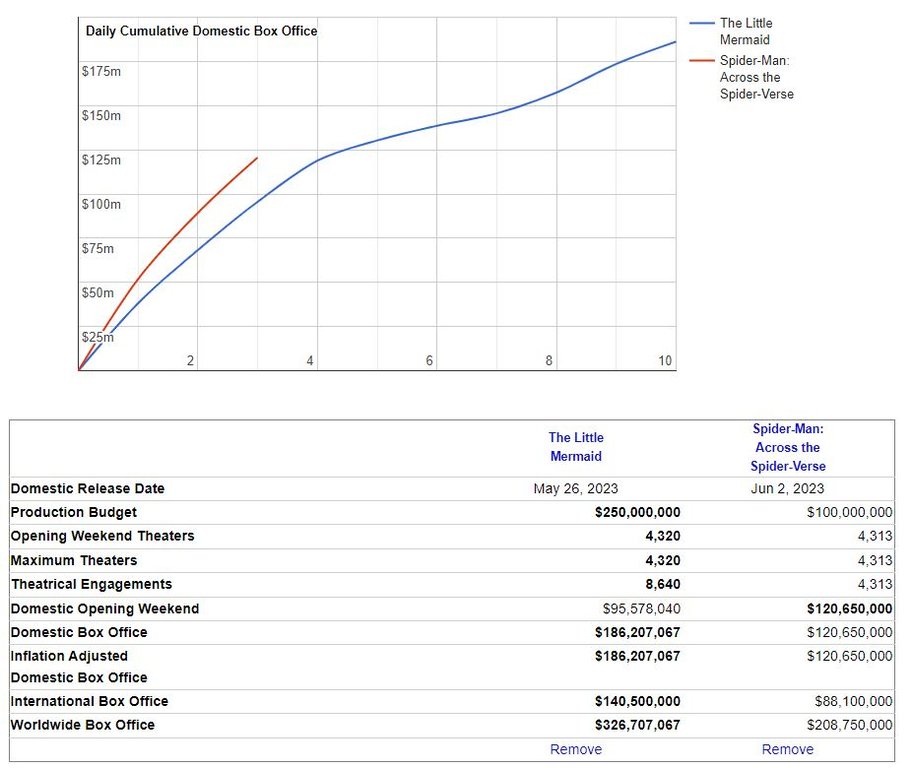Open Spider-Man: Across the Spider-Verse header link
912x768 pixels.
788,447
